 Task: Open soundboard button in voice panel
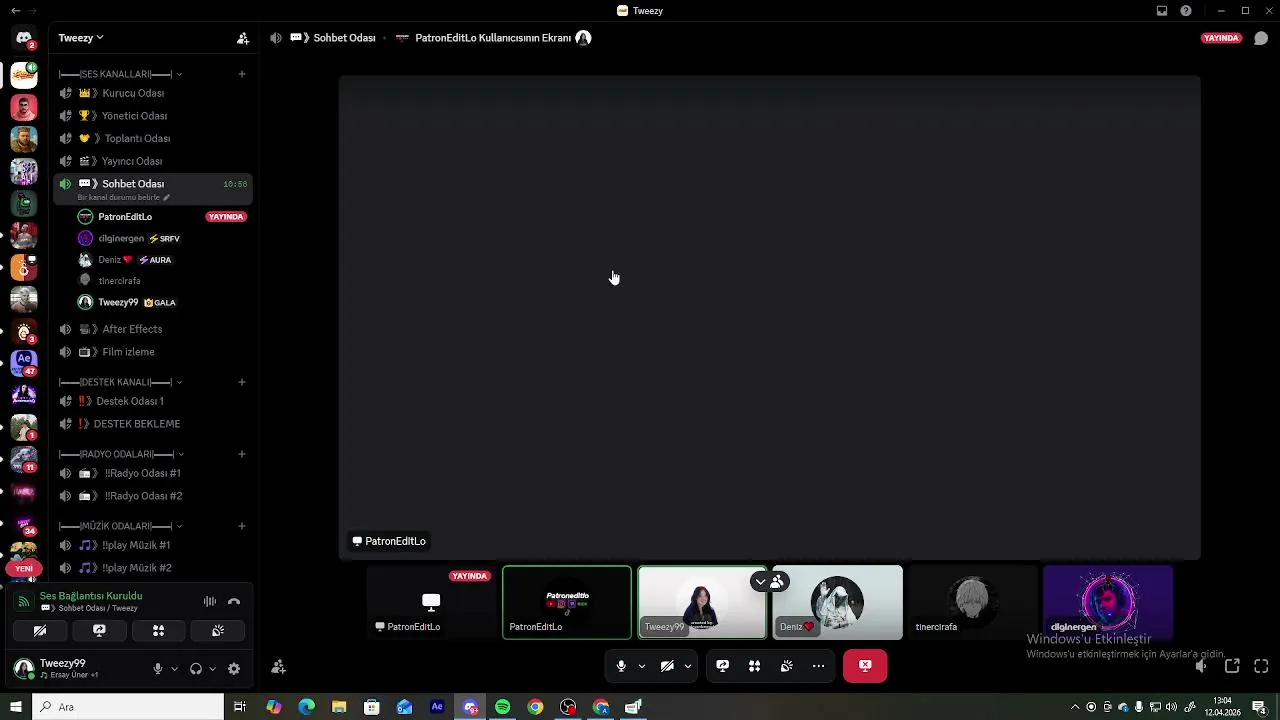pyautogui.click(x=218, y=631)
